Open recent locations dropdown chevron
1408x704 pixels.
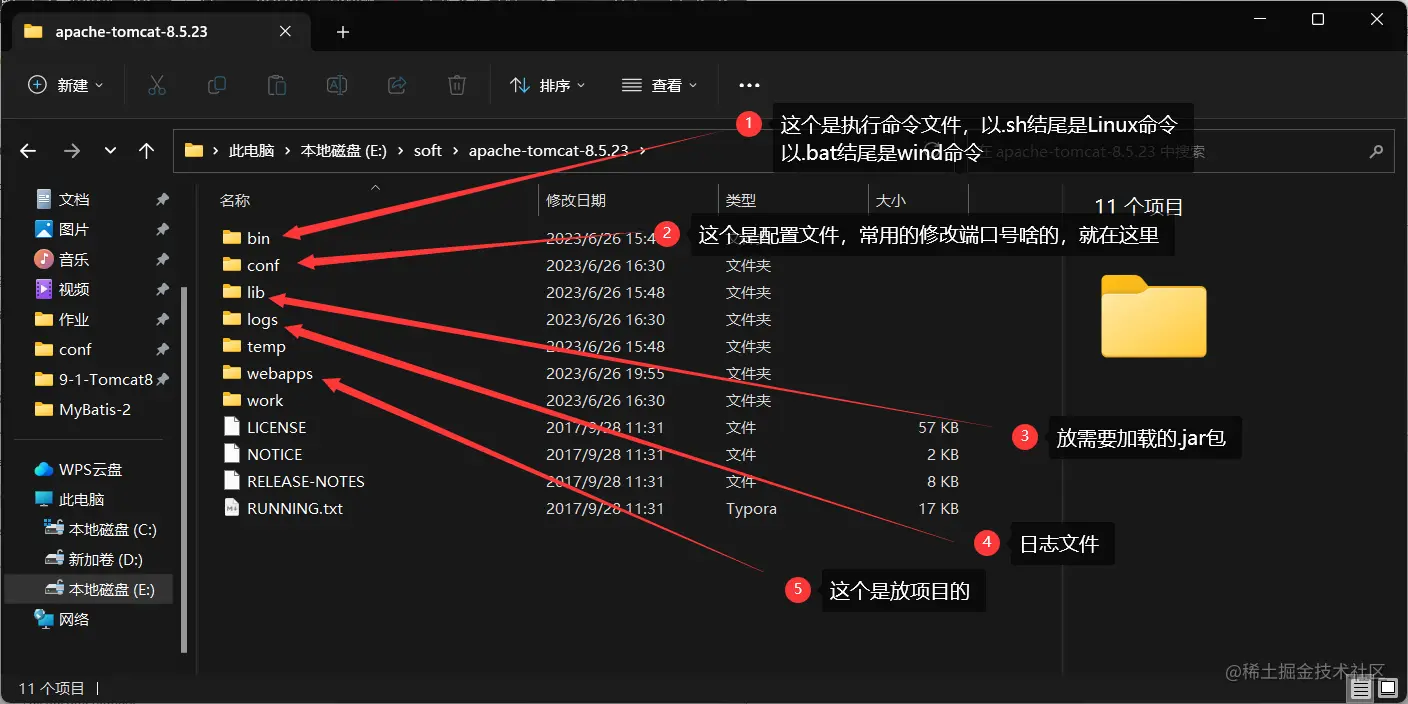[110, 151]
